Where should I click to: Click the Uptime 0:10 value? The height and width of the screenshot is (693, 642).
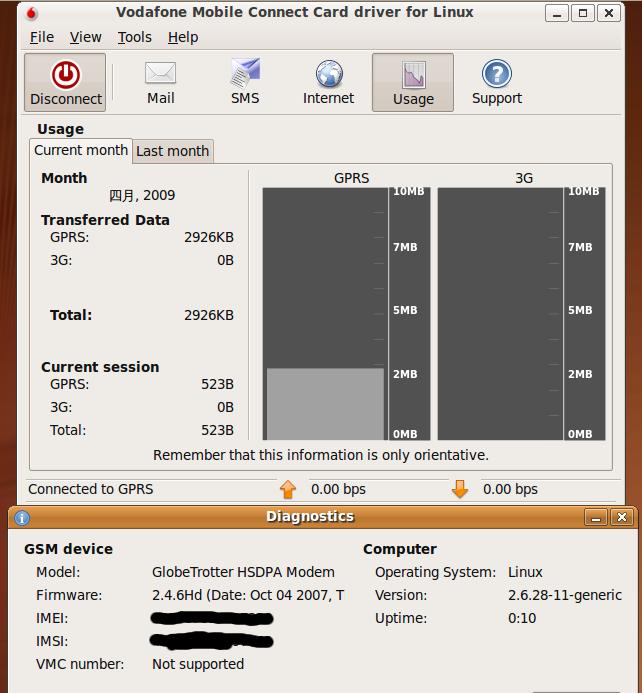tap(522, 618)
